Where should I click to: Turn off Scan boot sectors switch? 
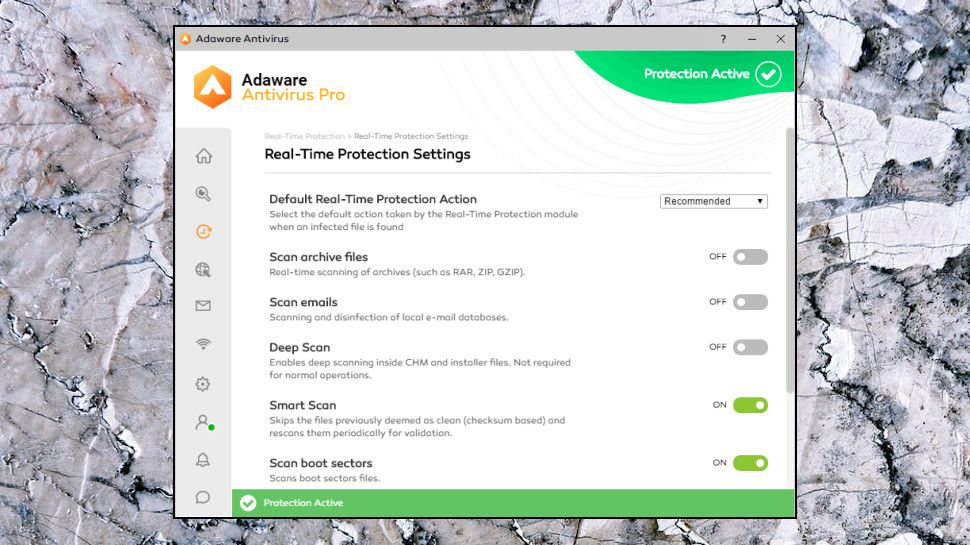point(750,463)
